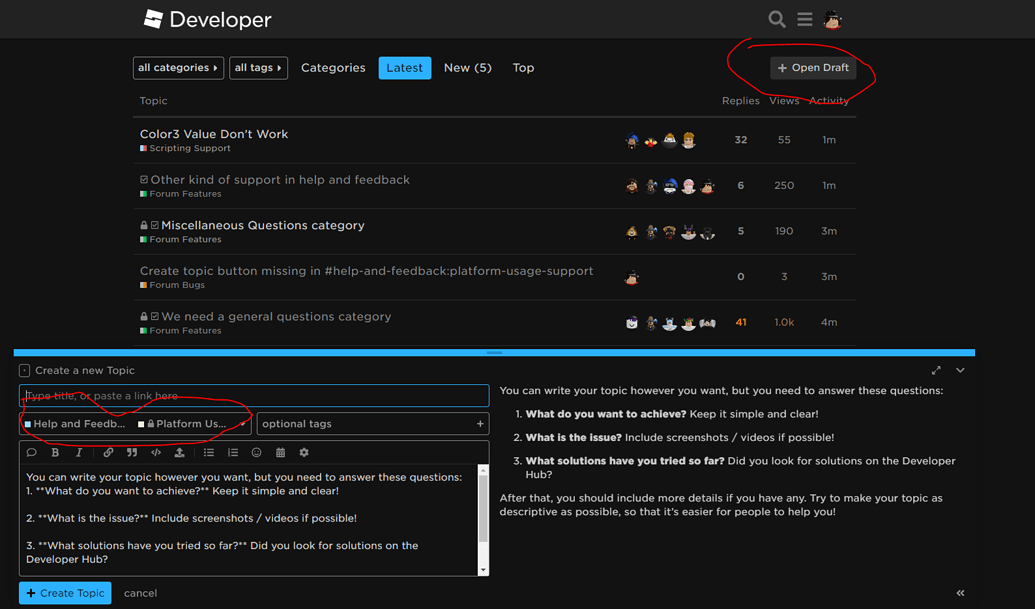Open the Color3 Value Don't Work topic

tap(213, 133)
